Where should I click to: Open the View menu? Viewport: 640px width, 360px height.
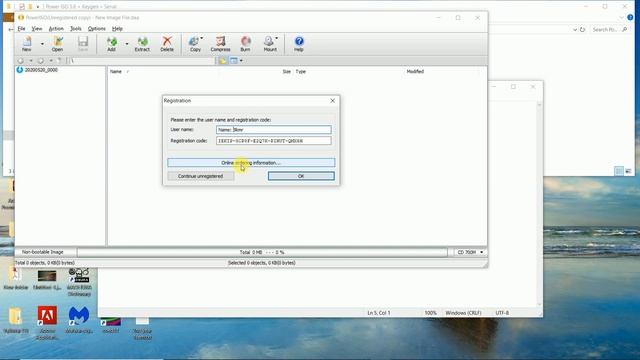click(37, 29)
